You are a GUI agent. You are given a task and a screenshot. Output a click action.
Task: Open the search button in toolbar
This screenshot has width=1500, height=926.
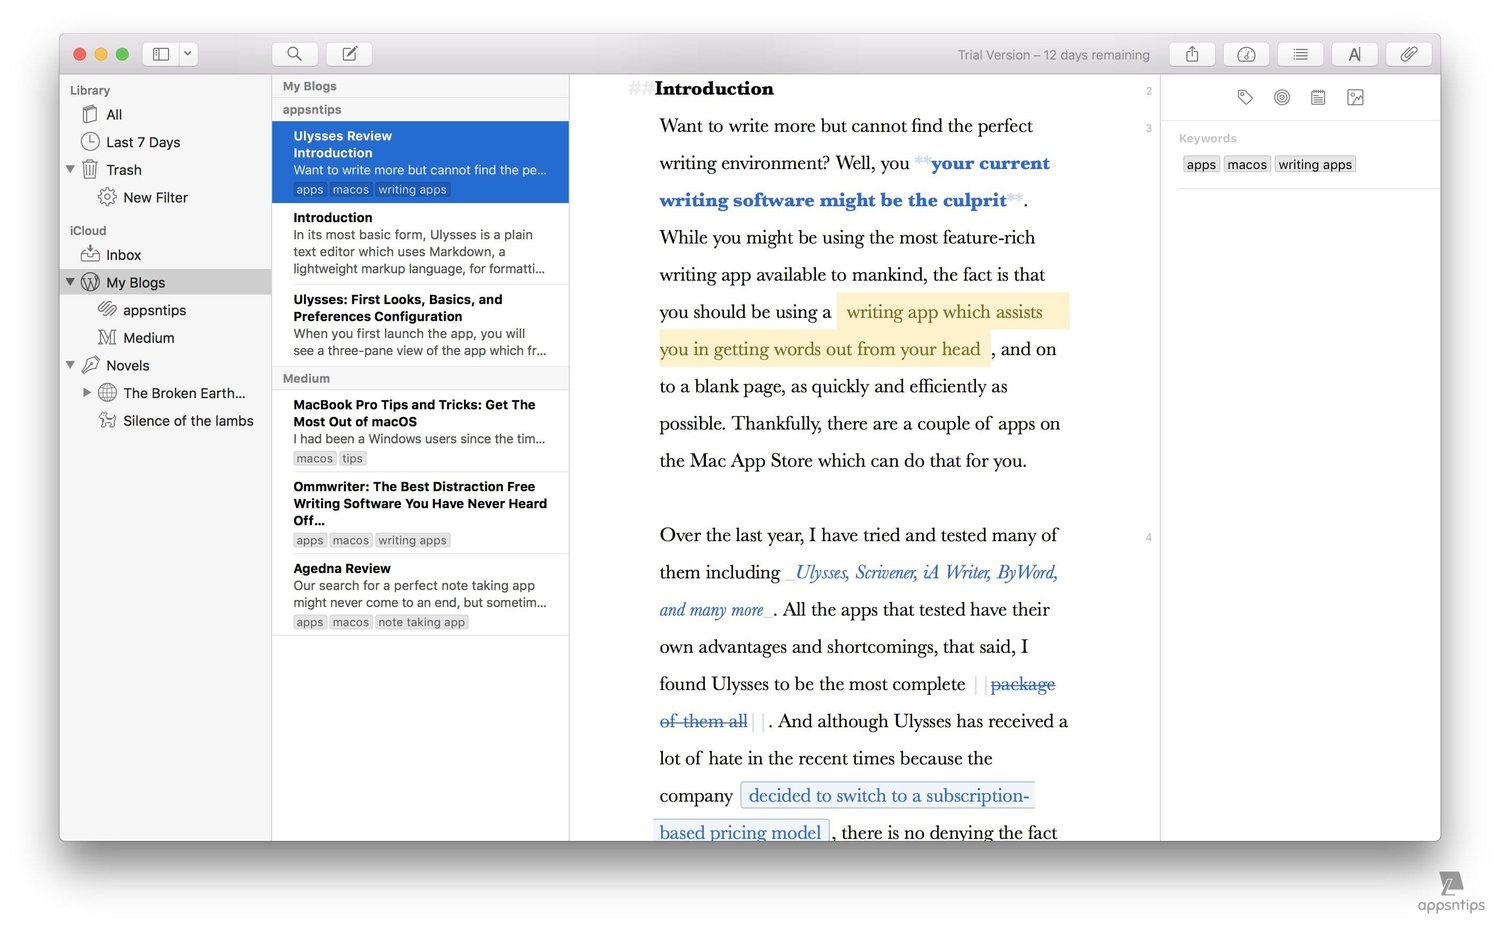(x=294, y=54)
